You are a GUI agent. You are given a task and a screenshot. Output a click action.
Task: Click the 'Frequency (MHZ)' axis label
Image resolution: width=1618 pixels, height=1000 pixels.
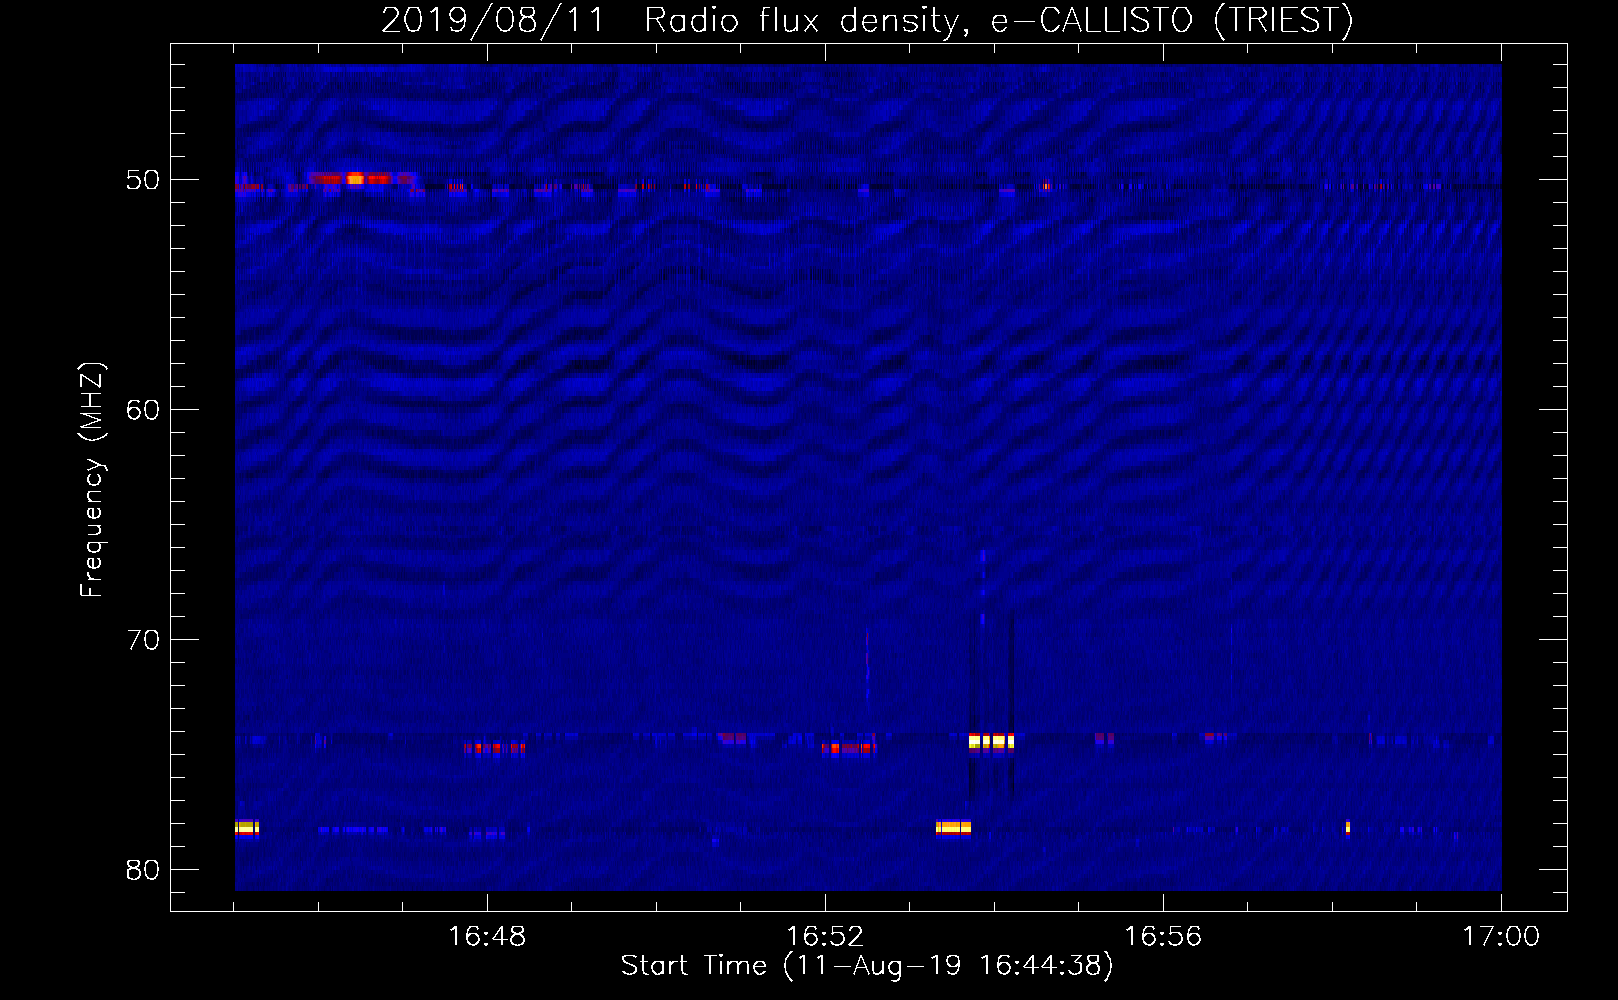[x=91, y=480]
